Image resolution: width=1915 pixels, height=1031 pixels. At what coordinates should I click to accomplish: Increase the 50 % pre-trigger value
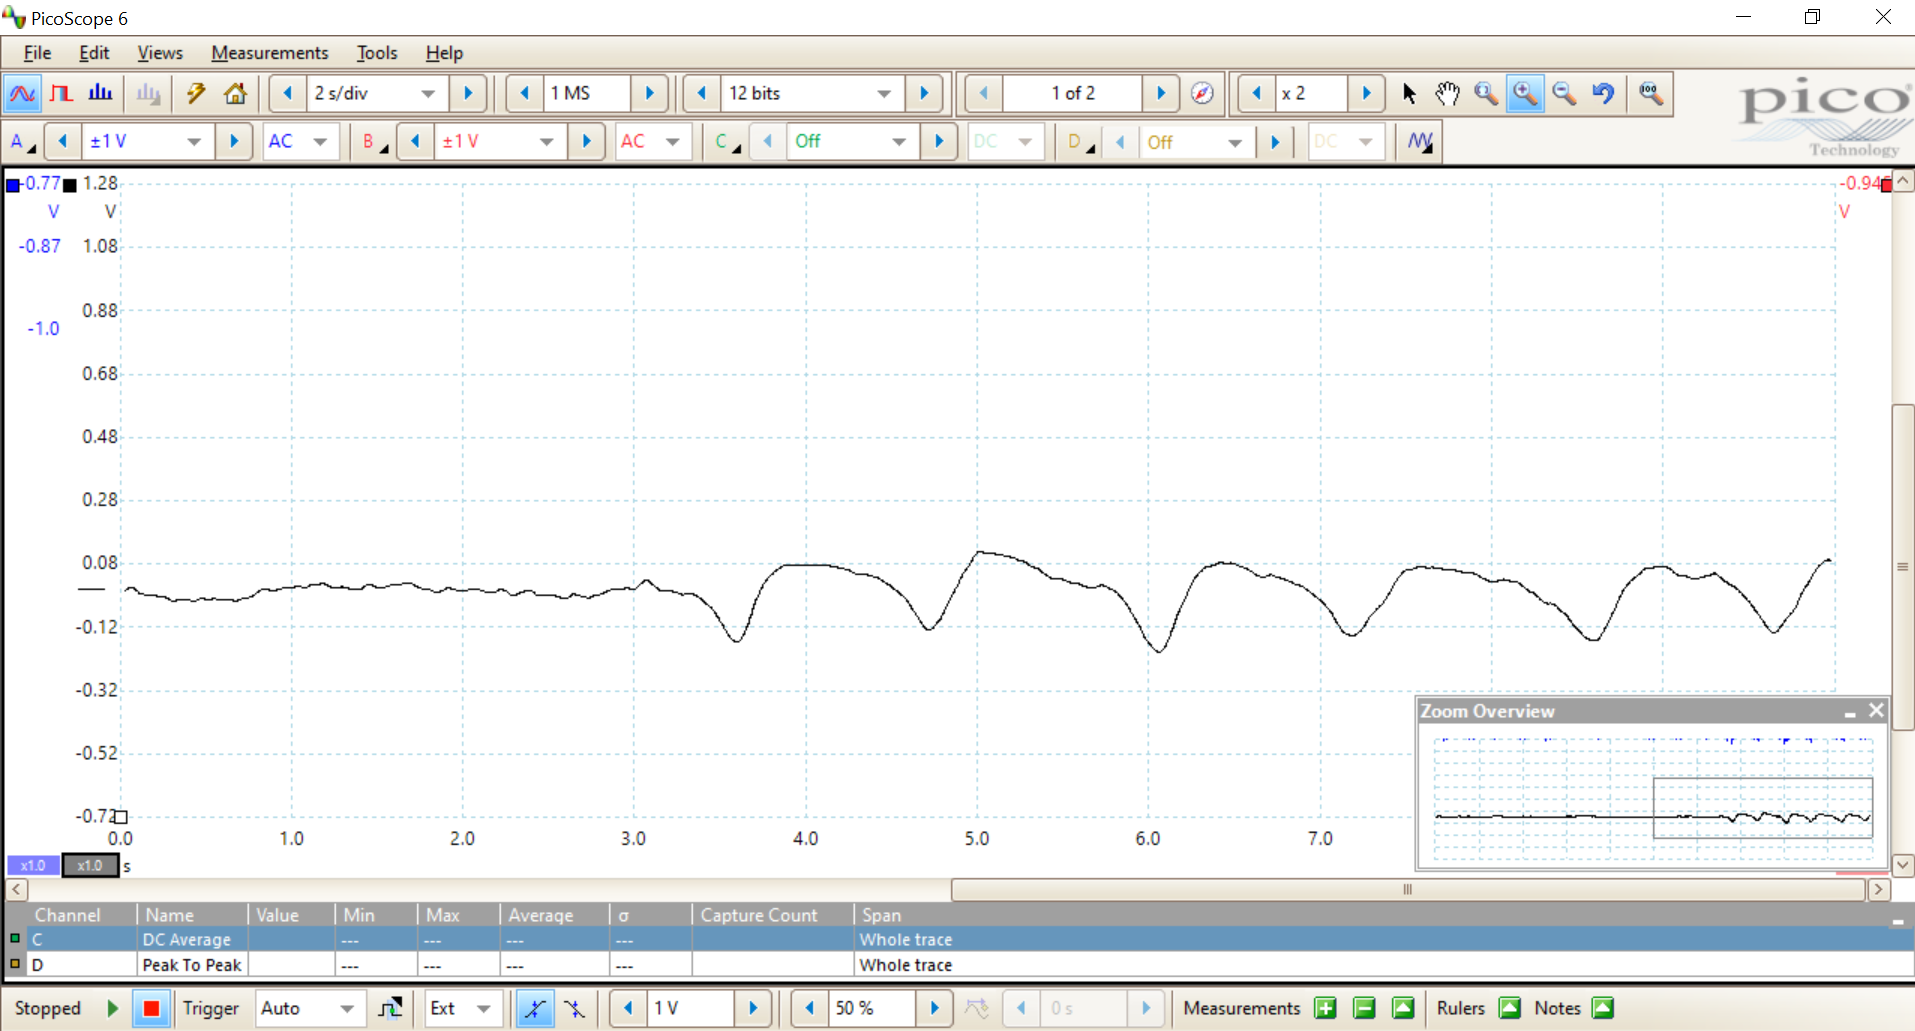click(934, 1008)
